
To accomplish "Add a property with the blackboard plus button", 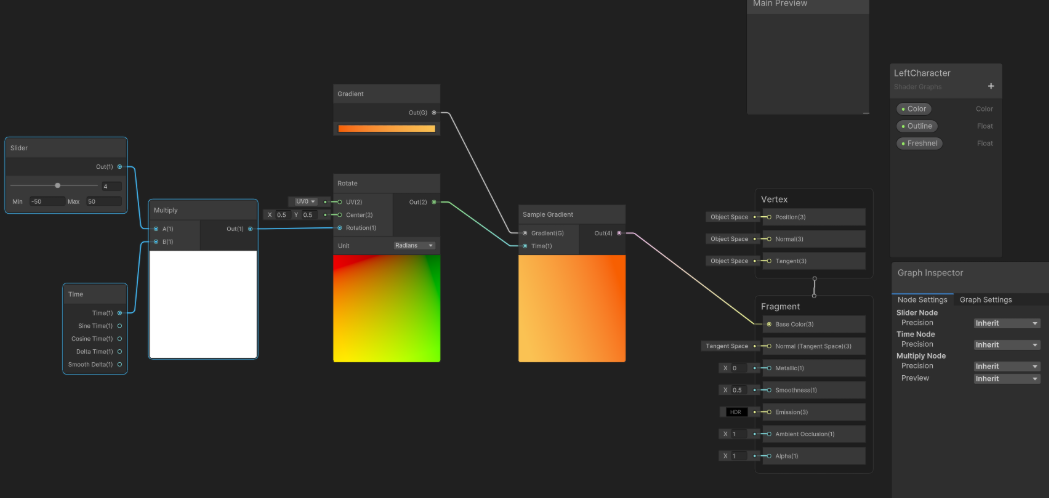I will pyautogui.click(x=991, y=86).
